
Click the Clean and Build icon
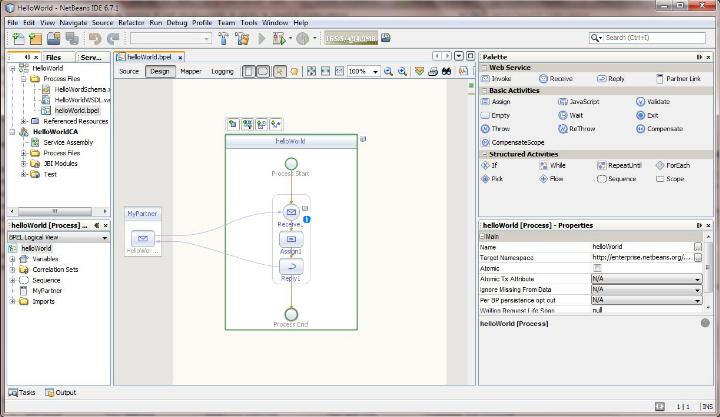pyautogui.click(x=242, y=39)
